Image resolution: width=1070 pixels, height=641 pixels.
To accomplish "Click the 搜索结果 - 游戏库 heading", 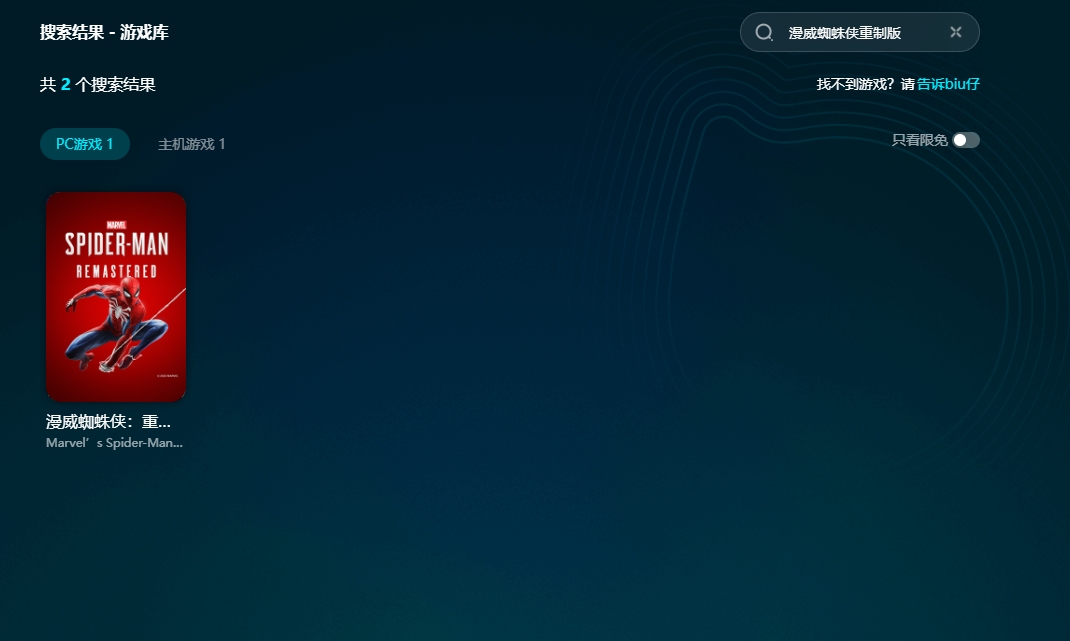I will [x=104, y=32].
